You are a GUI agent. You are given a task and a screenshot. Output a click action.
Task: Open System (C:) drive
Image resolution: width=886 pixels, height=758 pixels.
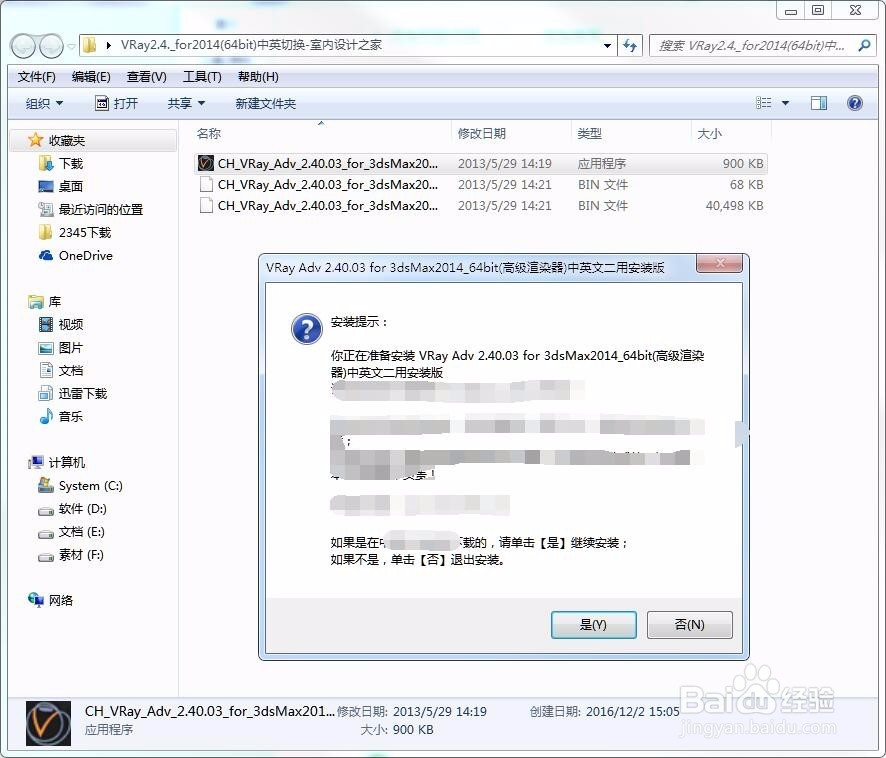click(x=80, y=486)
